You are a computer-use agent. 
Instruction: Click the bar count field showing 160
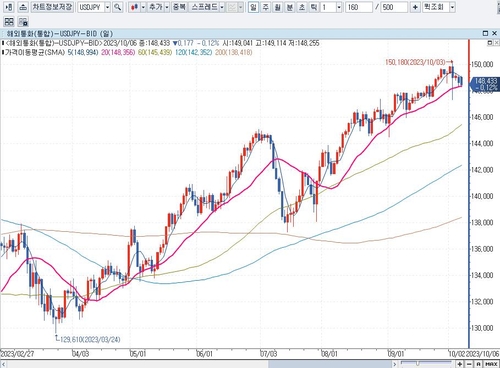359,7
